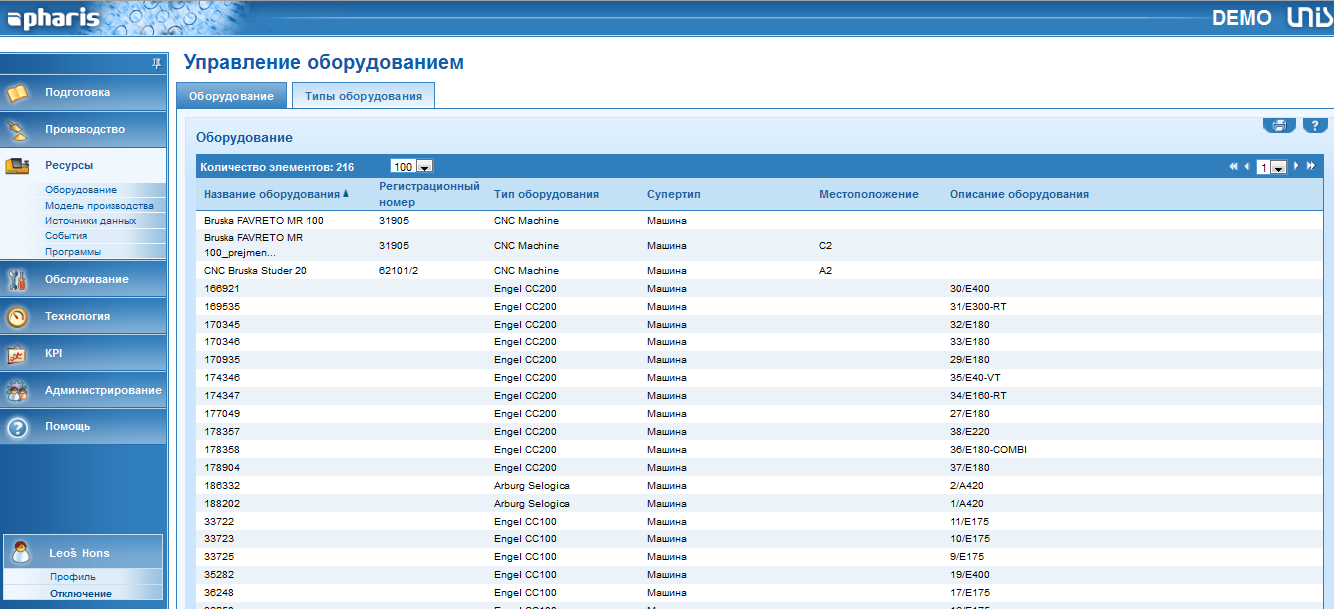Sort by Регистрационный номер column
The height and width of the screenshot is (609, 1334).
point(429,194)
